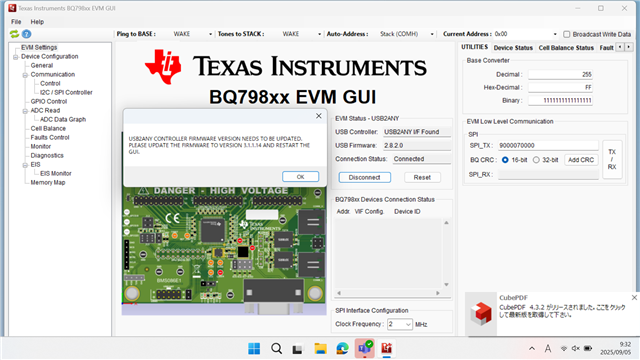The image size is (640, 360).
Task: Switch to Fault tab
Action: pyautogui.click(x=607, y=48)
